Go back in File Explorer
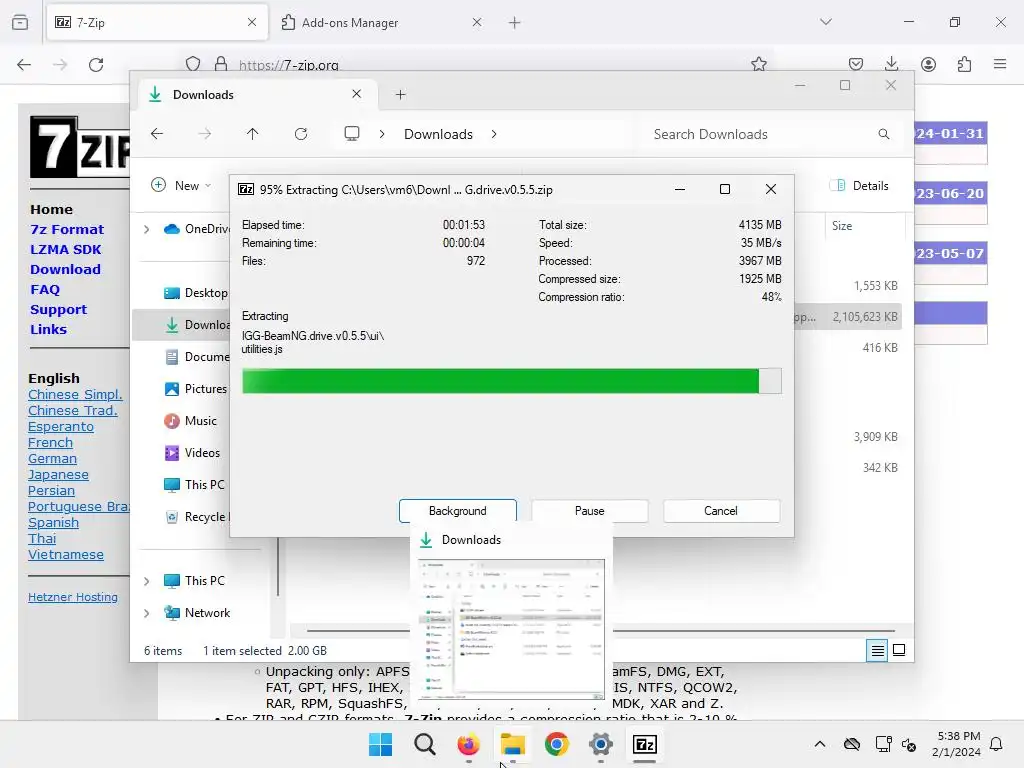The height and width of the screenshot is (768, 1024). (x=157, y=134)
